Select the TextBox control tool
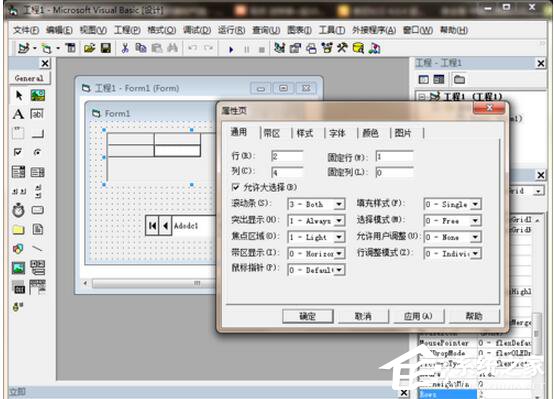Viewport: 554px width, 399px height. 37,114
